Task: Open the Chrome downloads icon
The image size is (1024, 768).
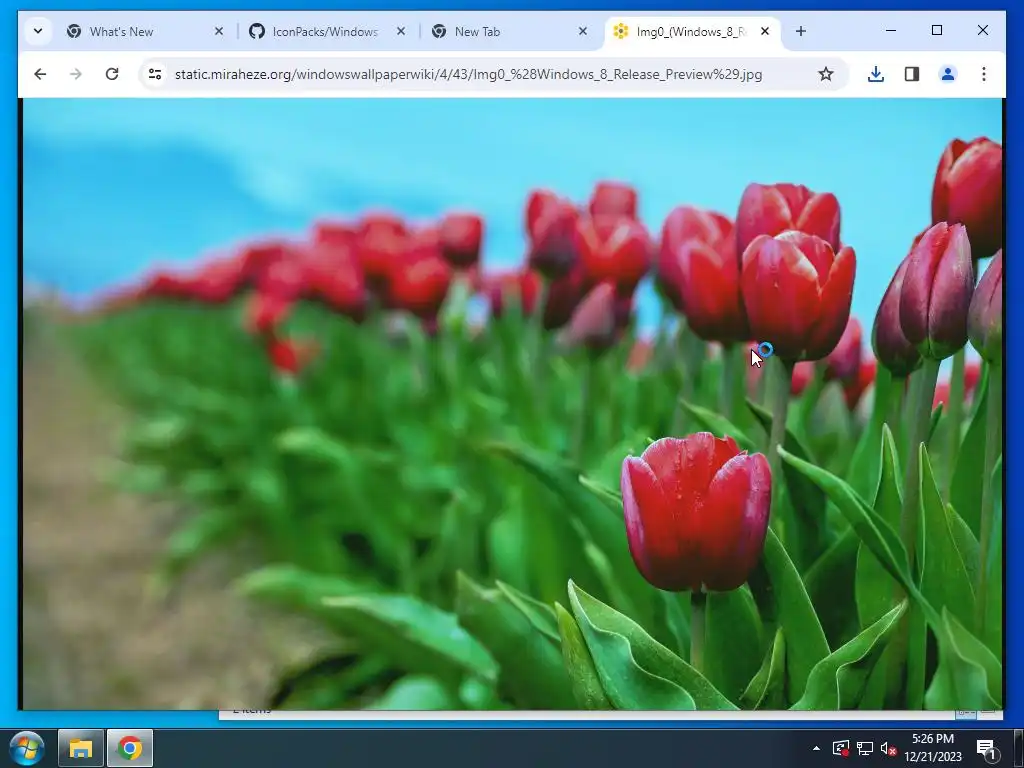Action: tap(876, 74)
